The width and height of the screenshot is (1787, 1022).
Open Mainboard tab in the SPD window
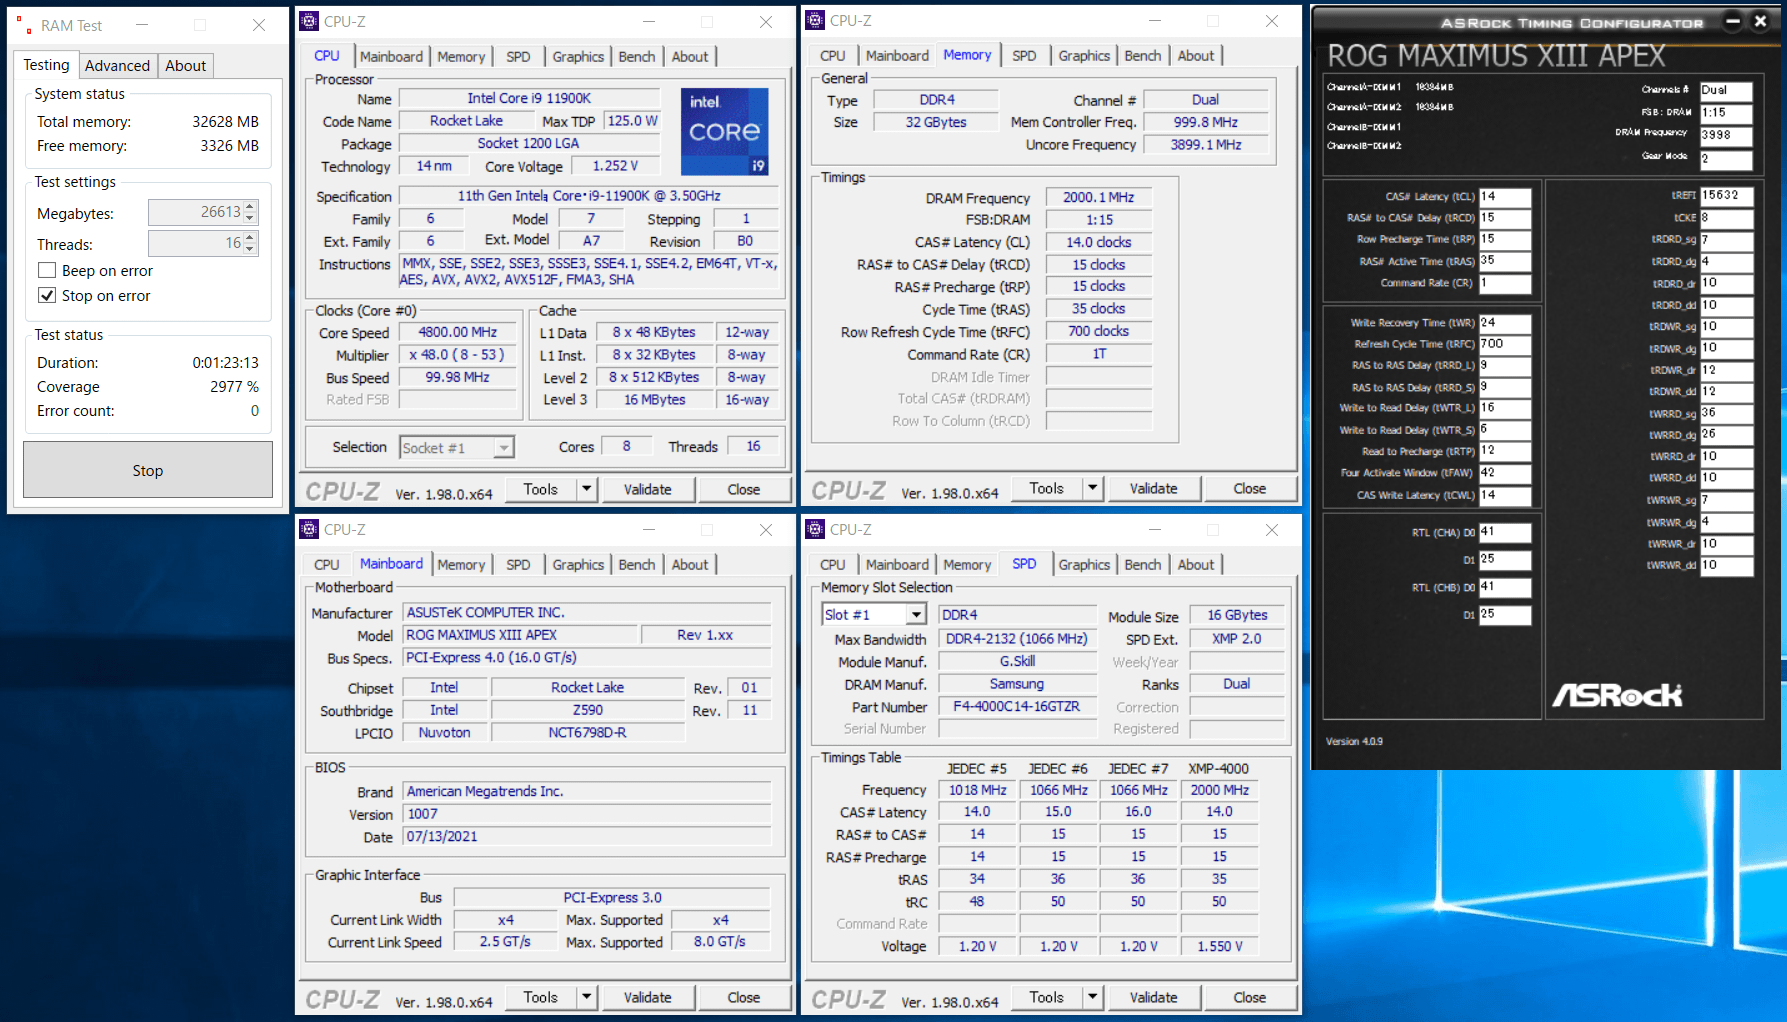[x=897, y=565]
